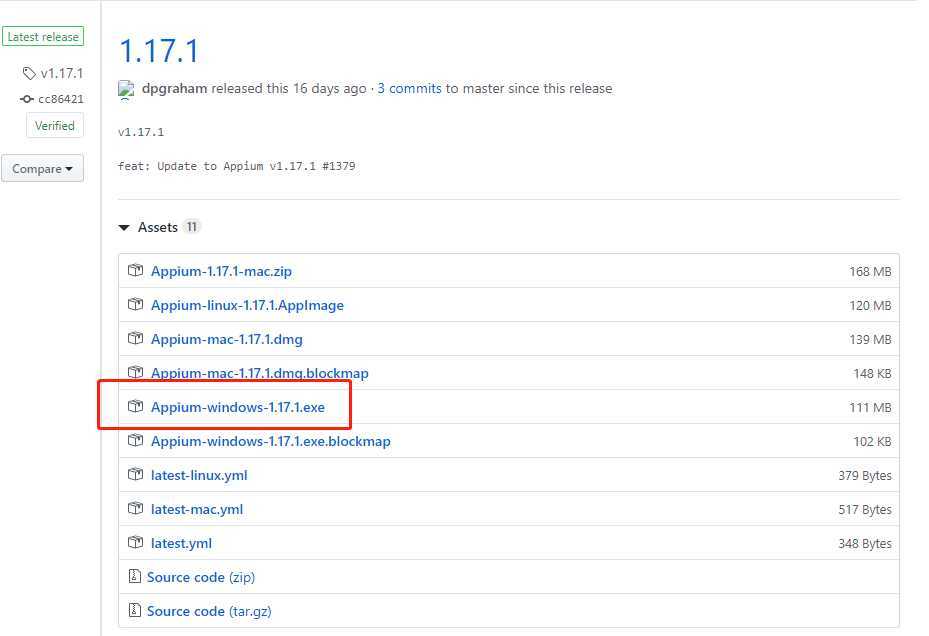Download Appium-mac-1.17.1.dmg.blockmap
Screen dimensions: 929x636
pos(260,373)
